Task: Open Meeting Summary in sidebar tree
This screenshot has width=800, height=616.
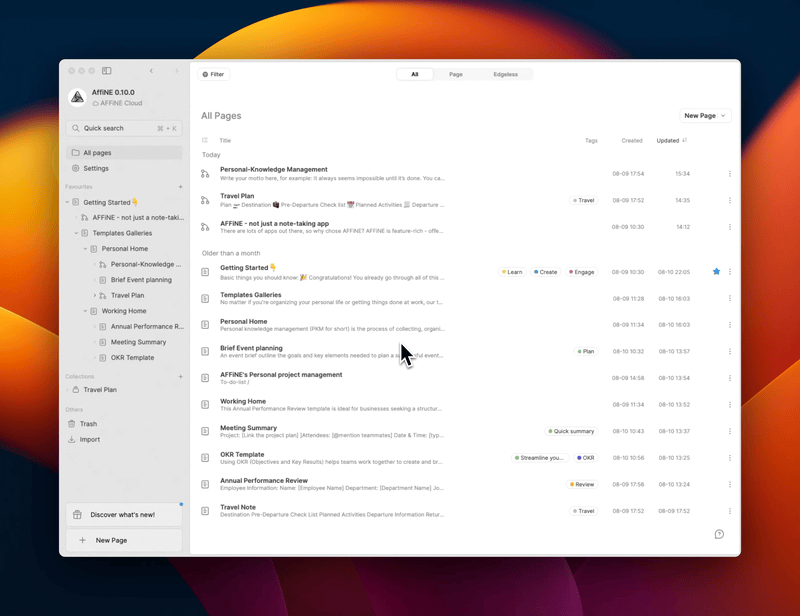Action: [138, 342]
